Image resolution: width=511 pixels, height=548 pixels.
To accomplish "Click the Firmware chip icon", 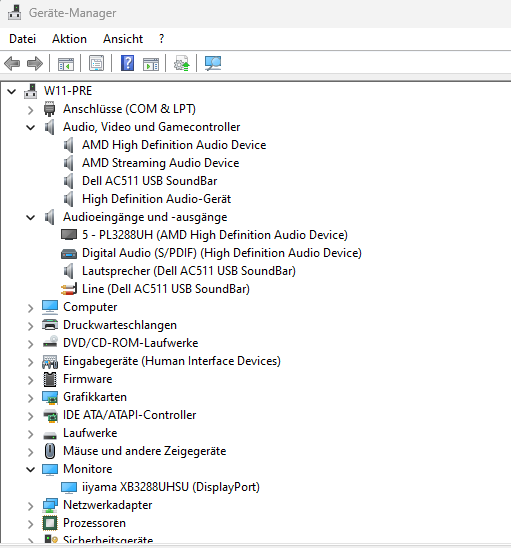I will pos(50,379).
